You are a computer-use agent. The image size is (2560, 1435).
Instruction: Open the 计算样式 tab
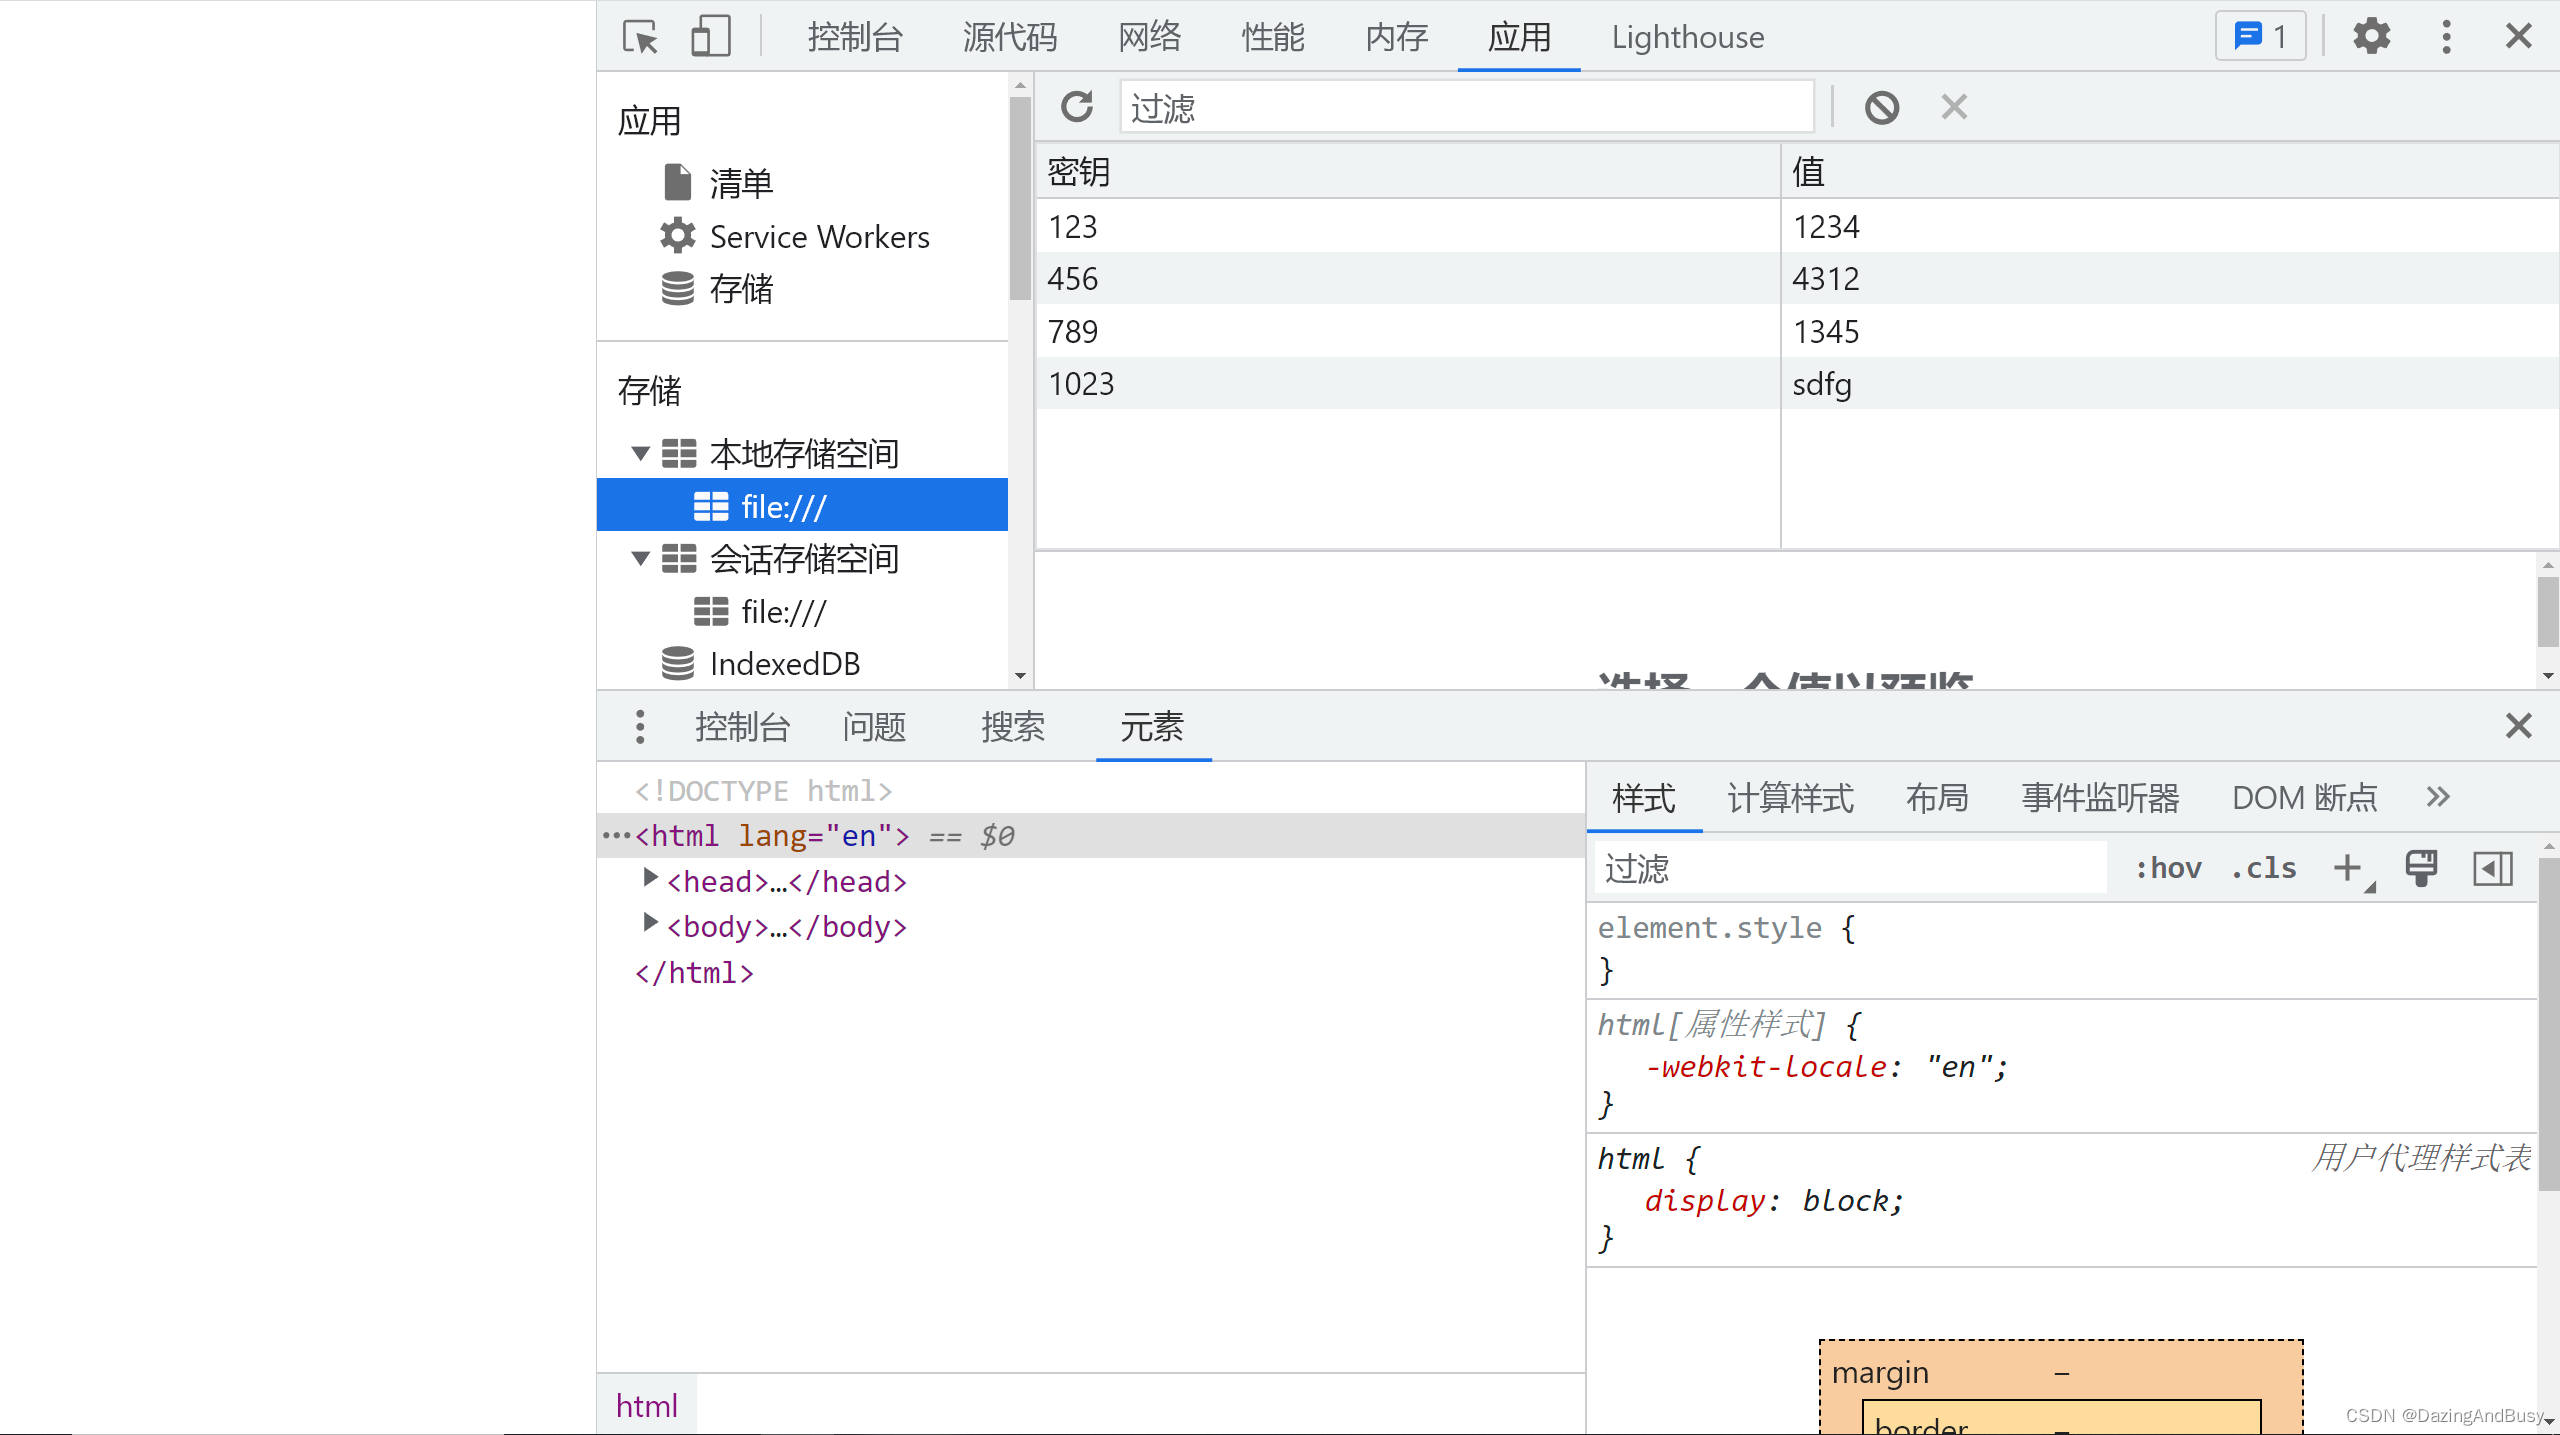coord(1789,797)
